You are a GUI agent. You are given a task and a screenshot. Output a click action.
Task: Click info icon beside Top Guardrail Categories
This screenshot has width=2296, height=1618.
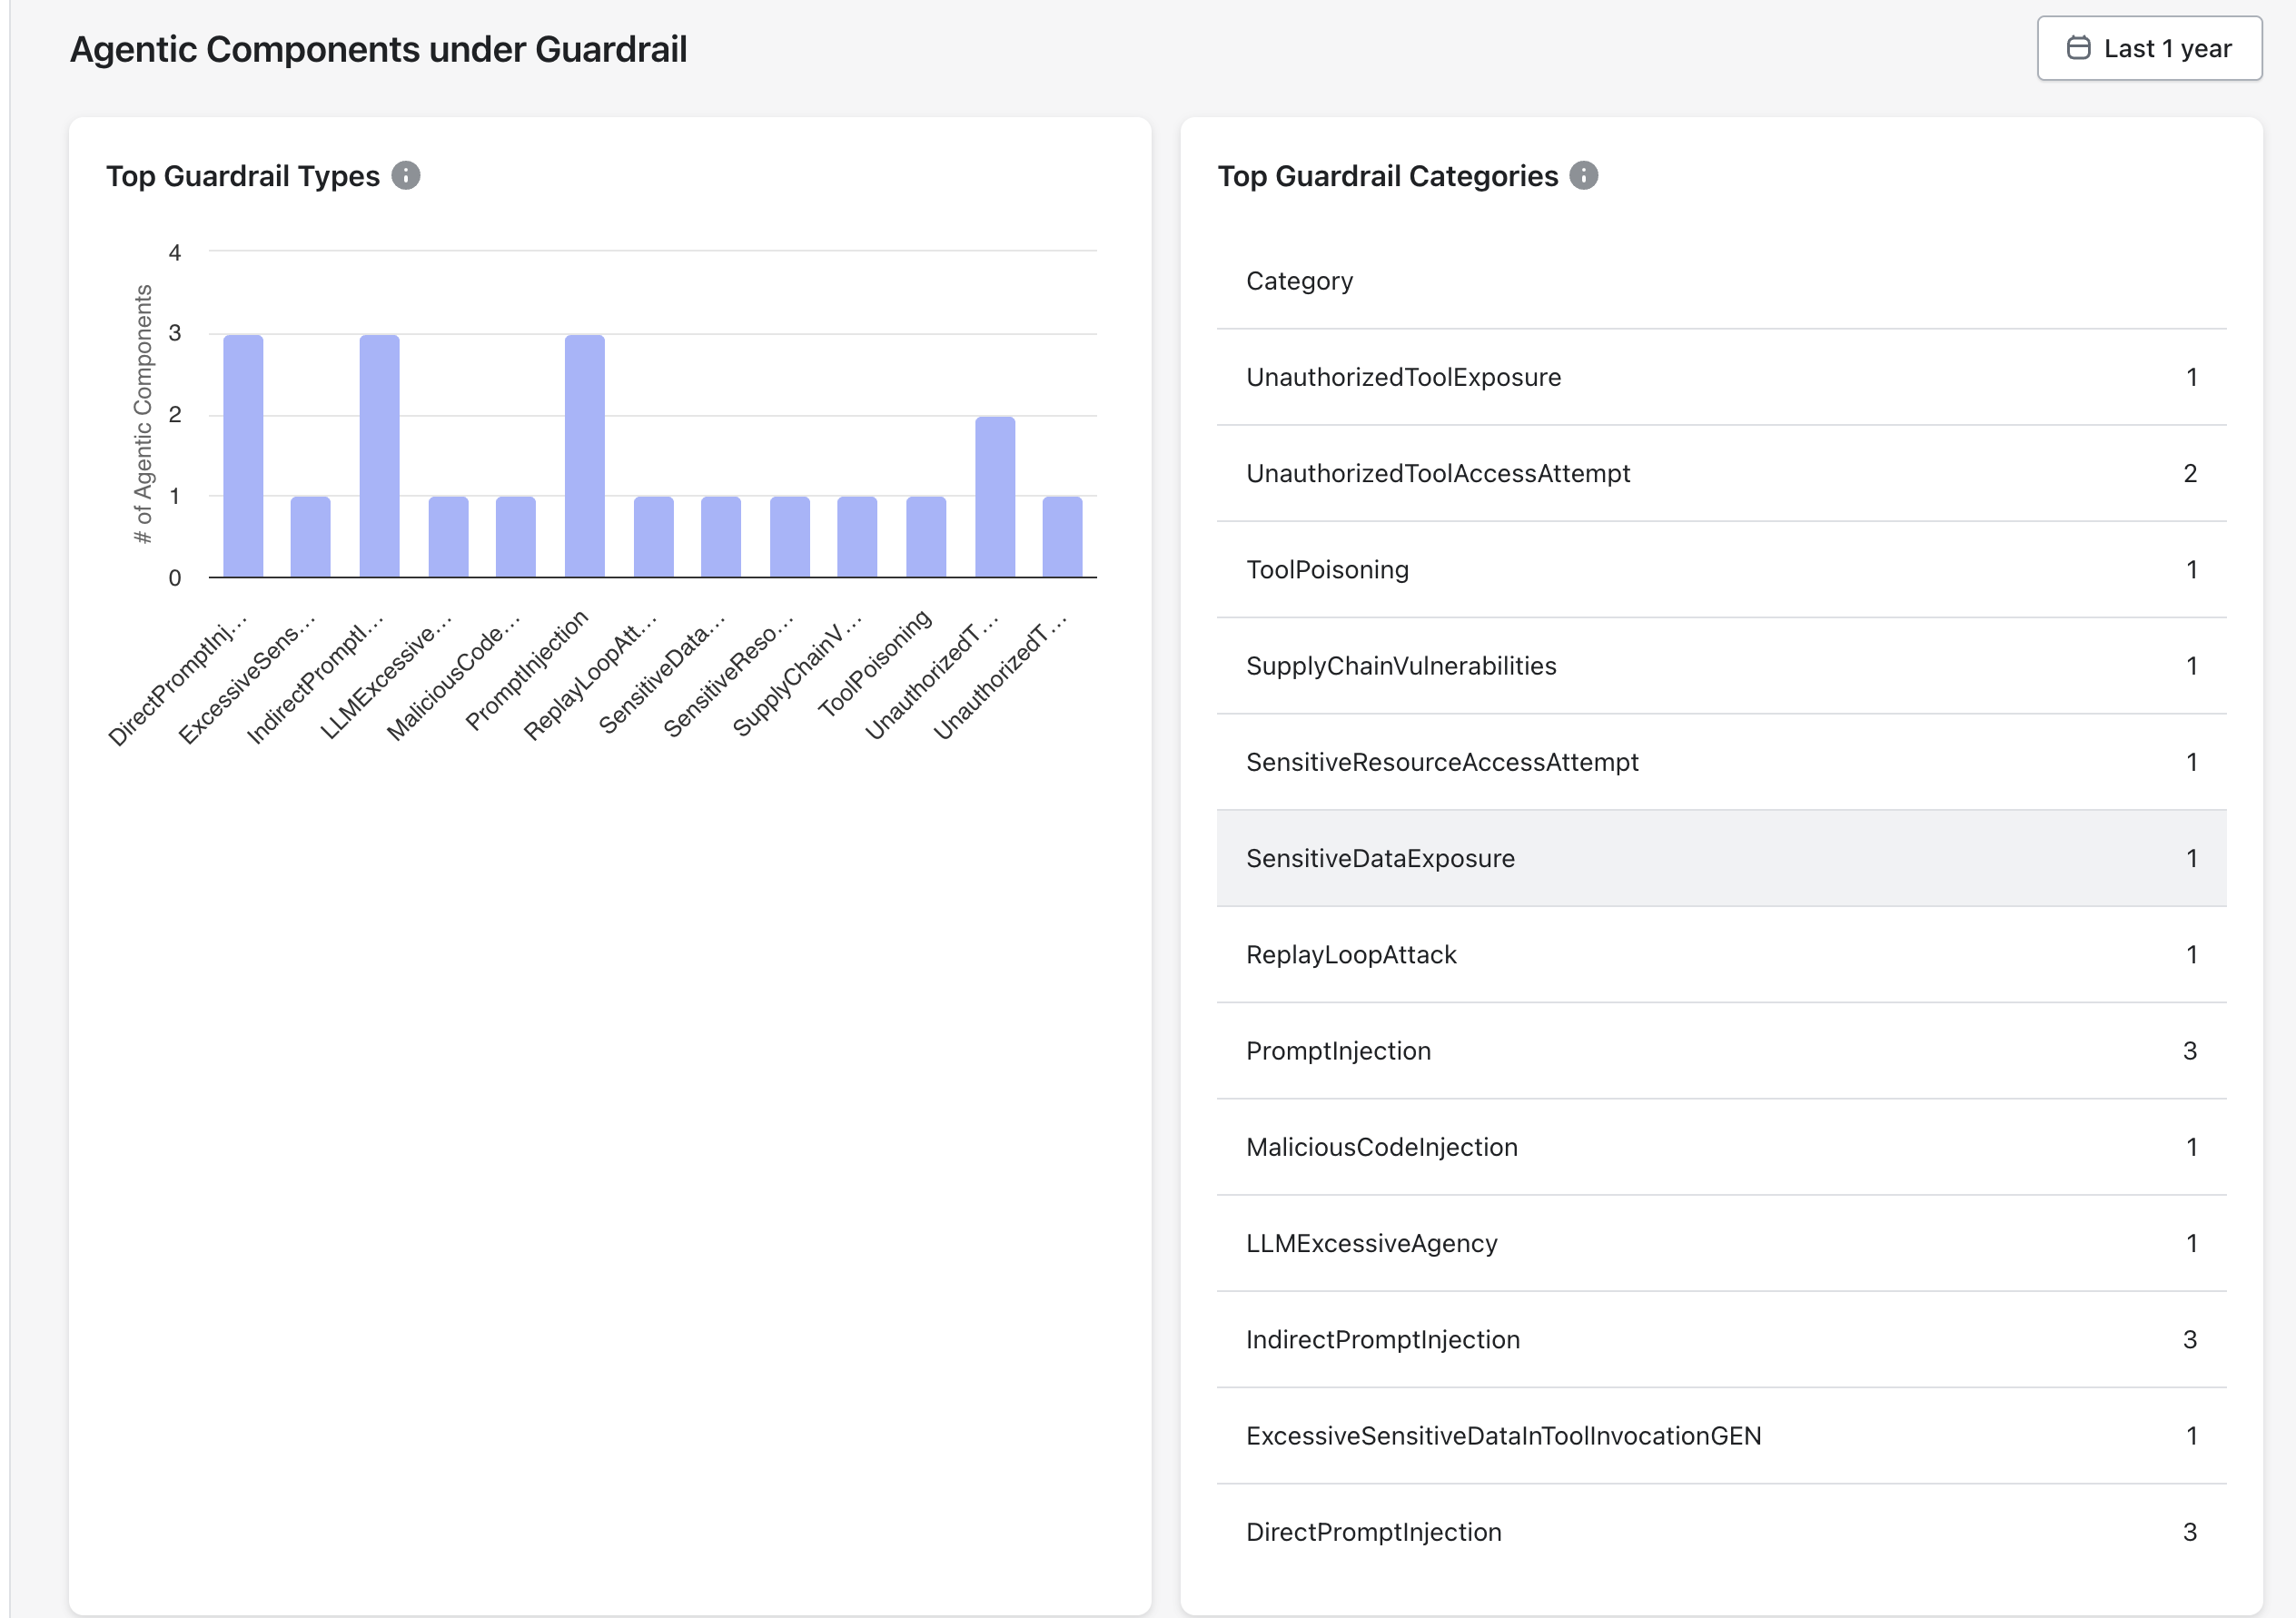1583,176
